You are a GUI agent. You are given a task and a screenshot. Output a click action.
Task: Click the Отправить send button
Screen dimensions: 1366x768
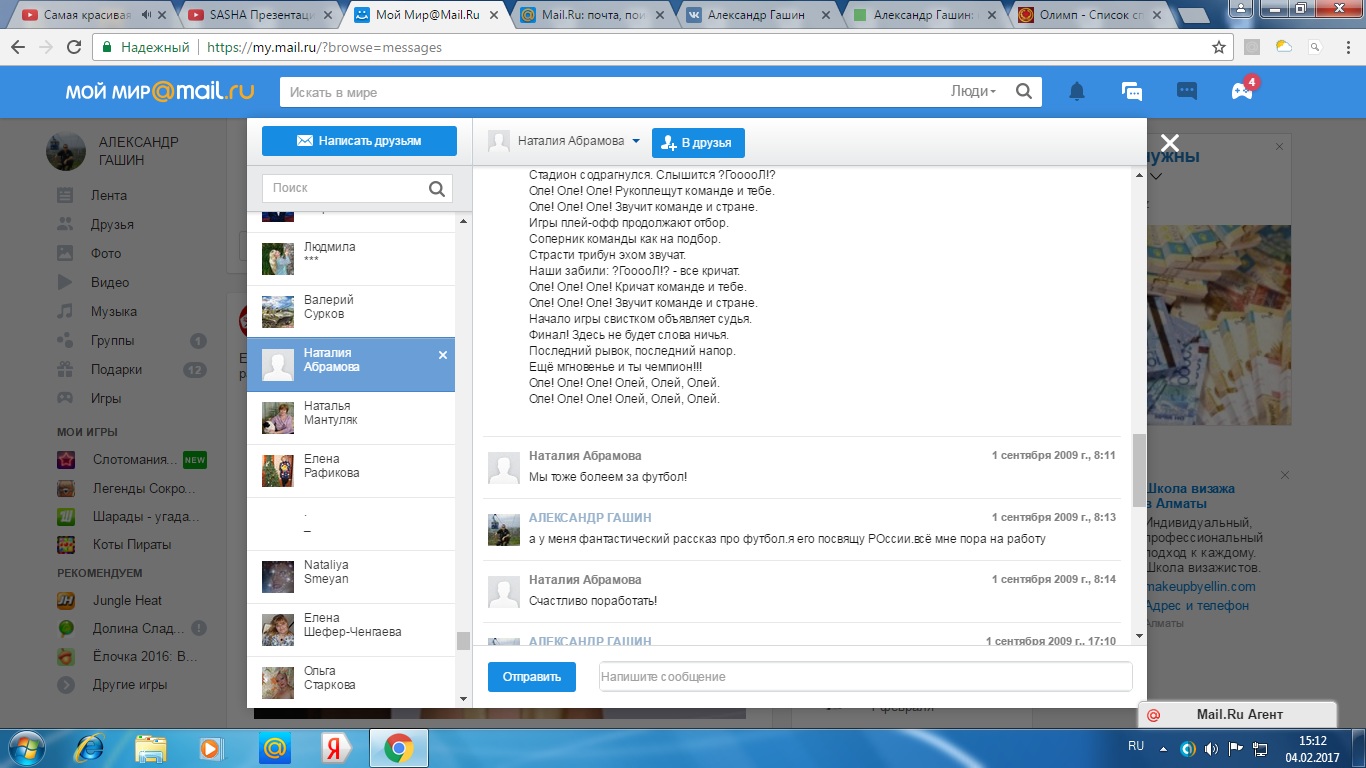pos(532,676)
